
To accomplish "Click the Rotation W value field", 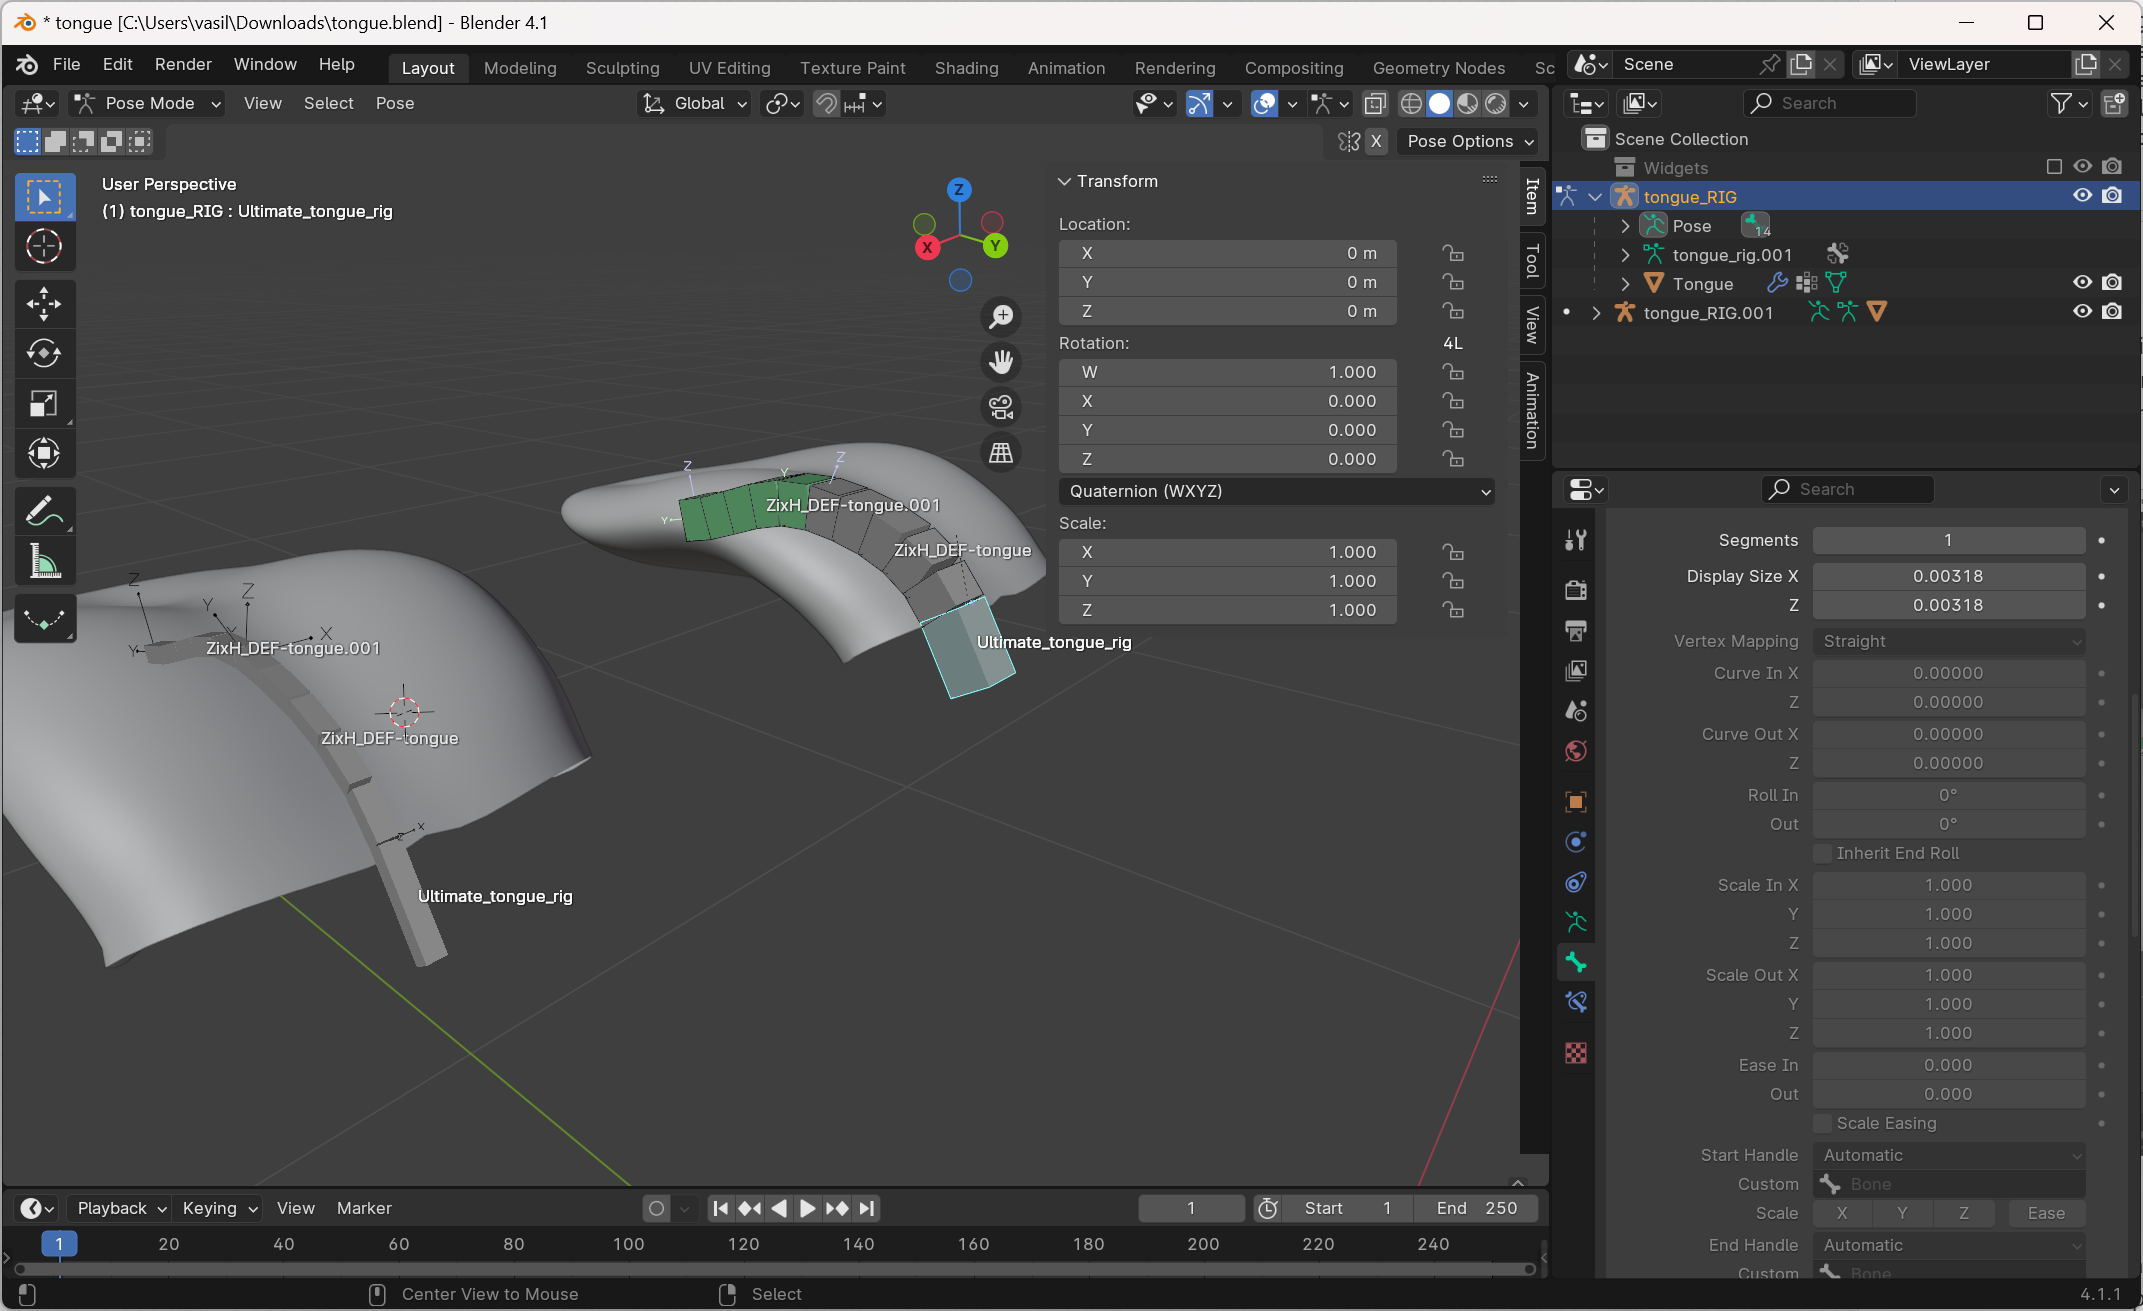I will tap(1227, 372).
